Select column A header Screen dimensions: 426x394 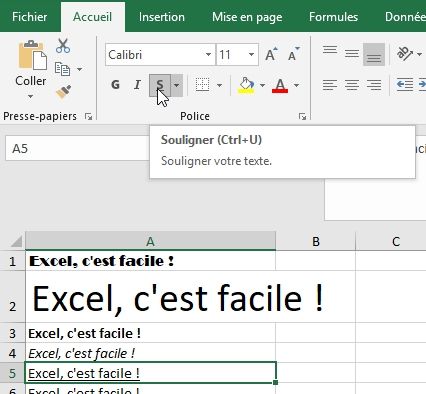(150, 241)
